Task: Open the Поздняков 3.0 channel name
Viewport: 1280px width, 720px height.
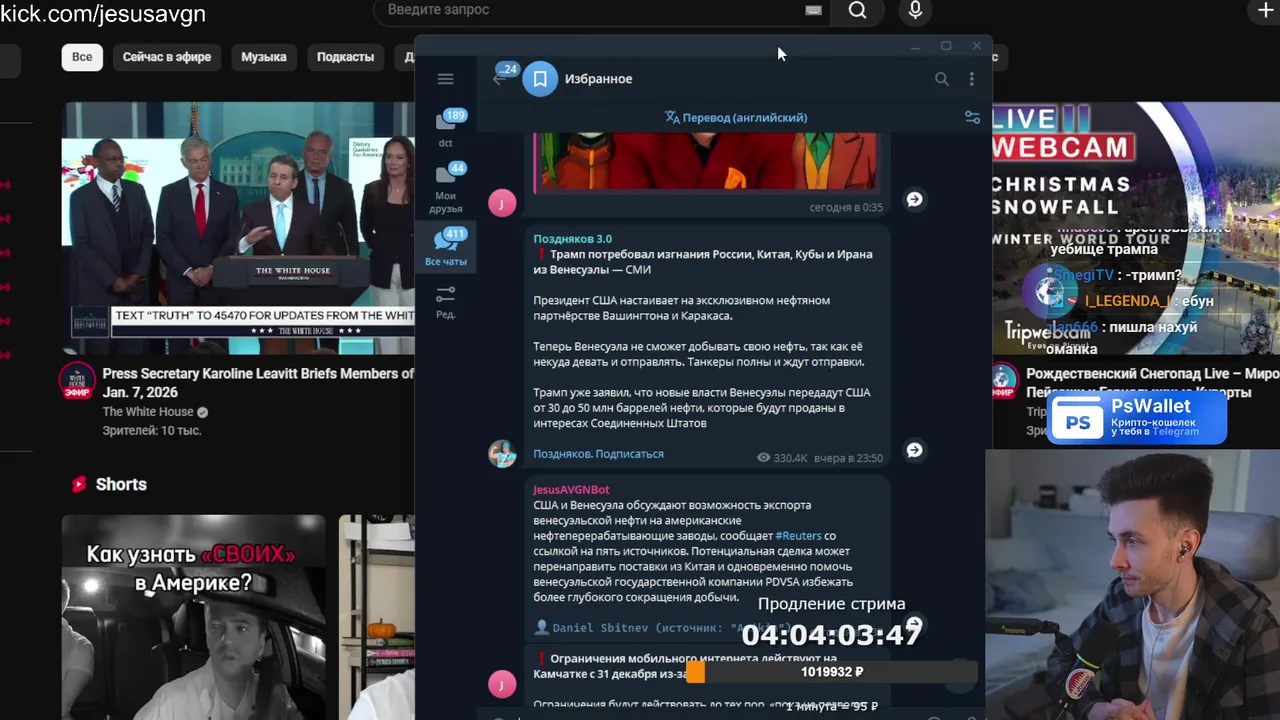Action: 572,239
